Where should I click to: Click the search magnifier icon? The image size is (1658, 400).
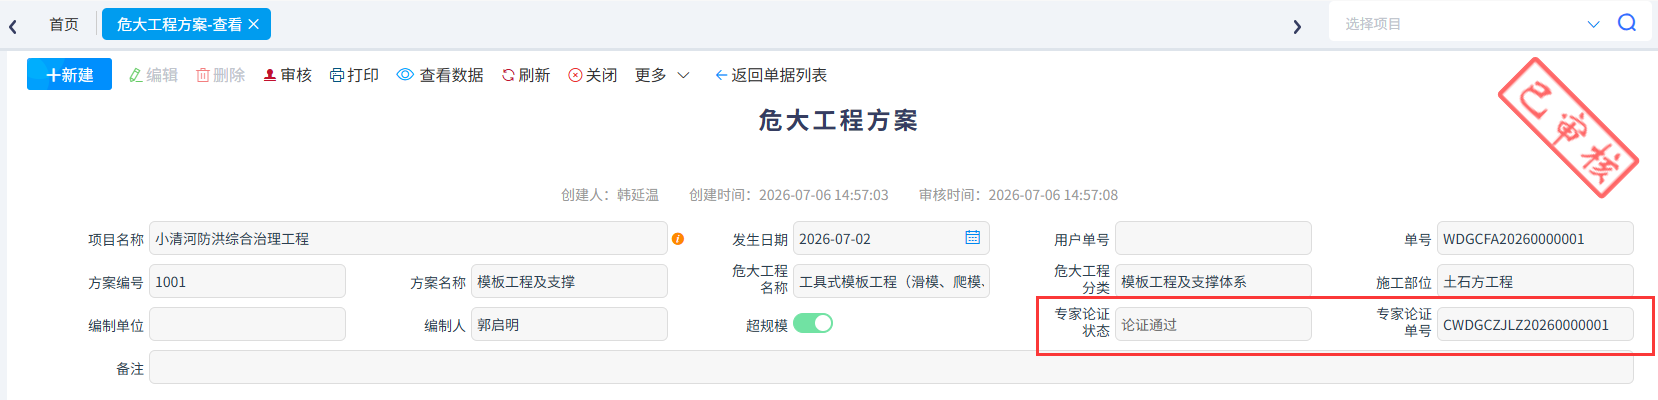[1627, 23]
